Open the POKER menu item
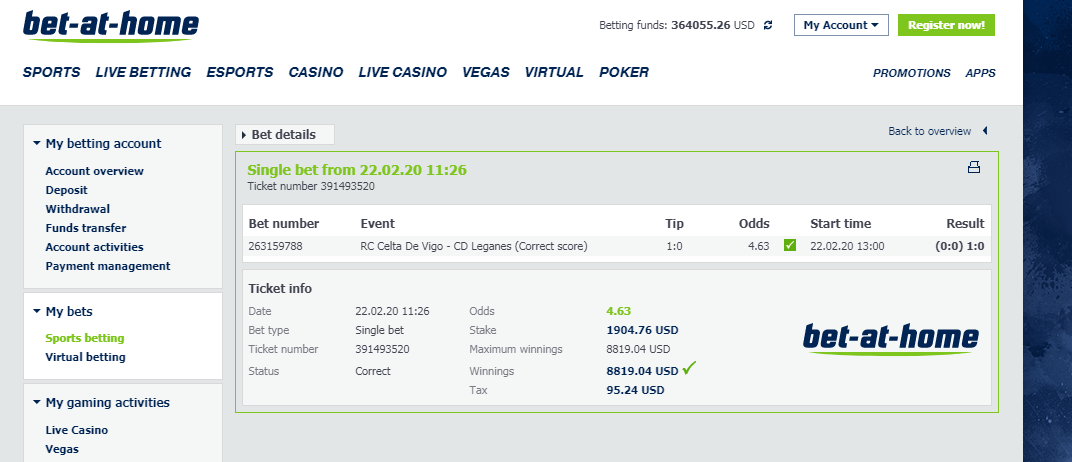The height and width of the screenshot is (462, 1072). pos(624,72)
